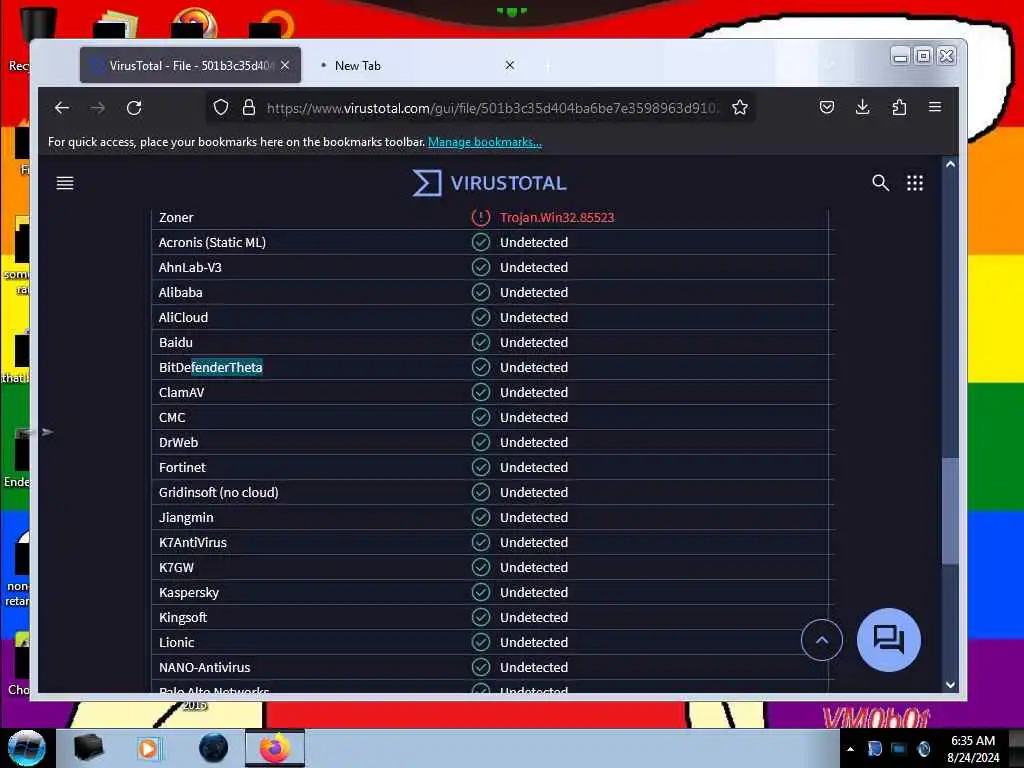Viewport: 1024px width, 768px height.
Task: Select the NANO-Antivirus engine name
Action: (204, 667)
